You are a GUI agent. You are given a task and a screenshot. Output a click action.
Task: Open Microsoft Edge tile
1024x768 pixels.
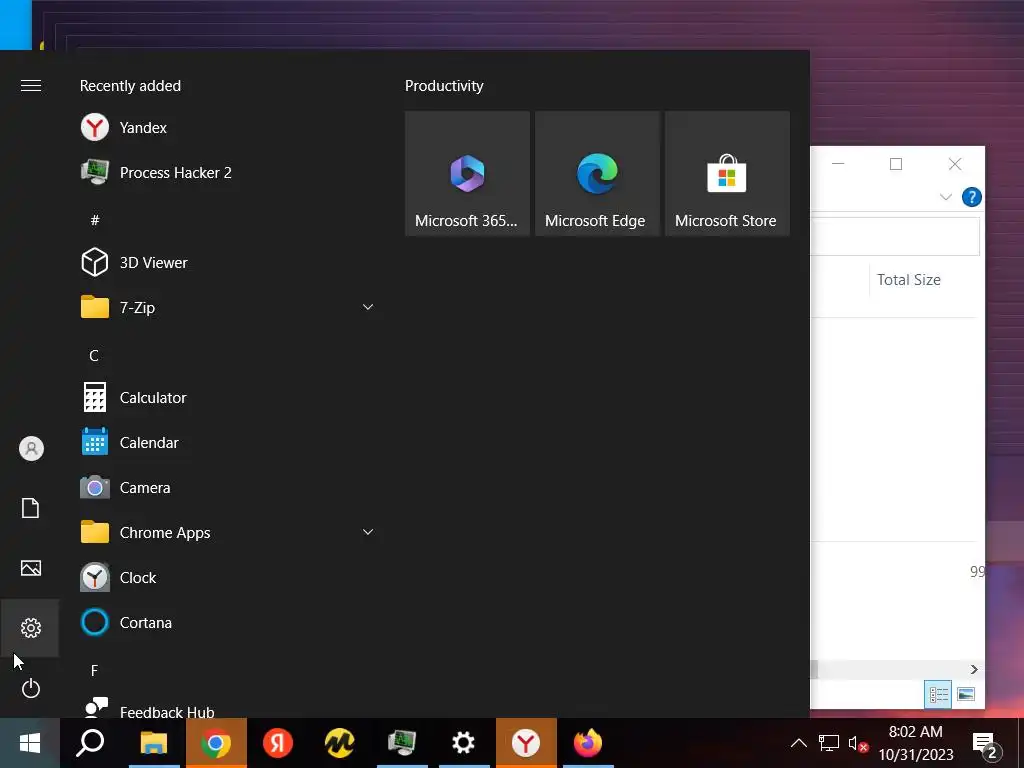(597, 174)
